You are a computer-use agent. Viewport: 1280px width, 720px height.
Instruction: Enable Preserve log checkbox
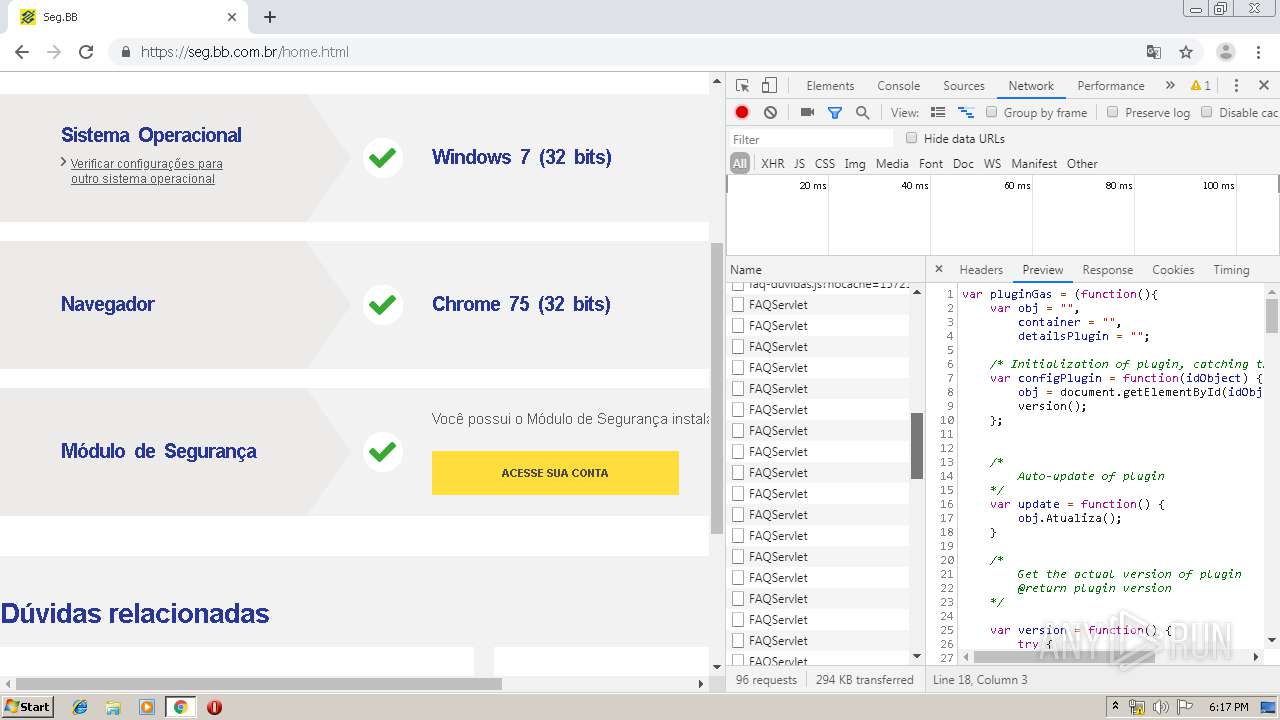click(x=1112, y=112)
